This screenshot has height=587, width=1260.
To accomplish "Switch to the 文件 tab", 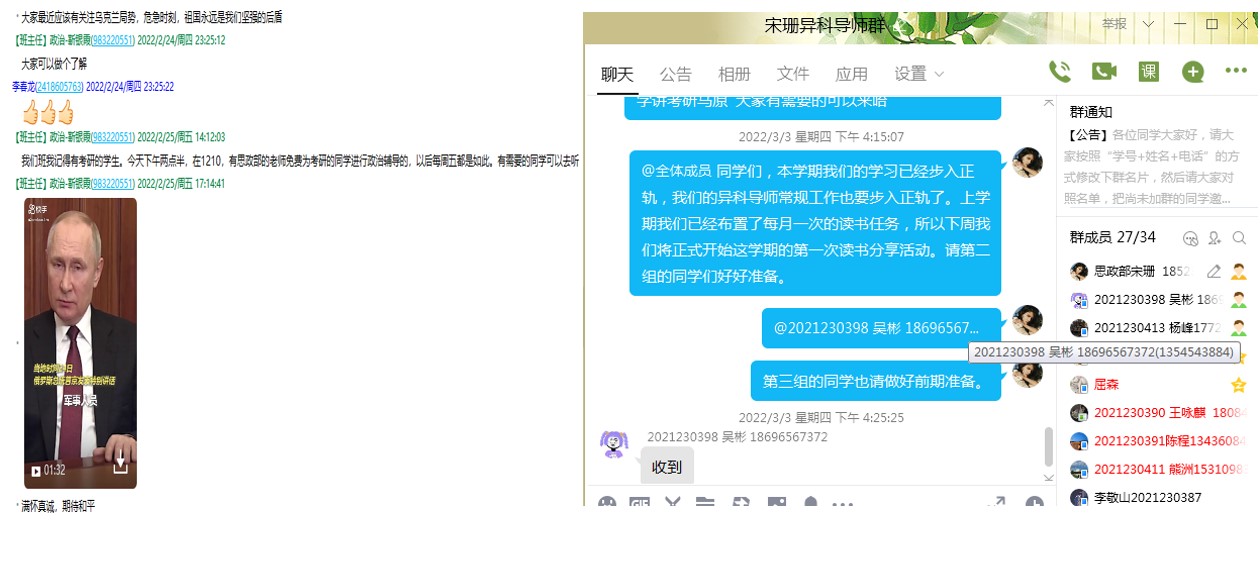I will (793, 74).
